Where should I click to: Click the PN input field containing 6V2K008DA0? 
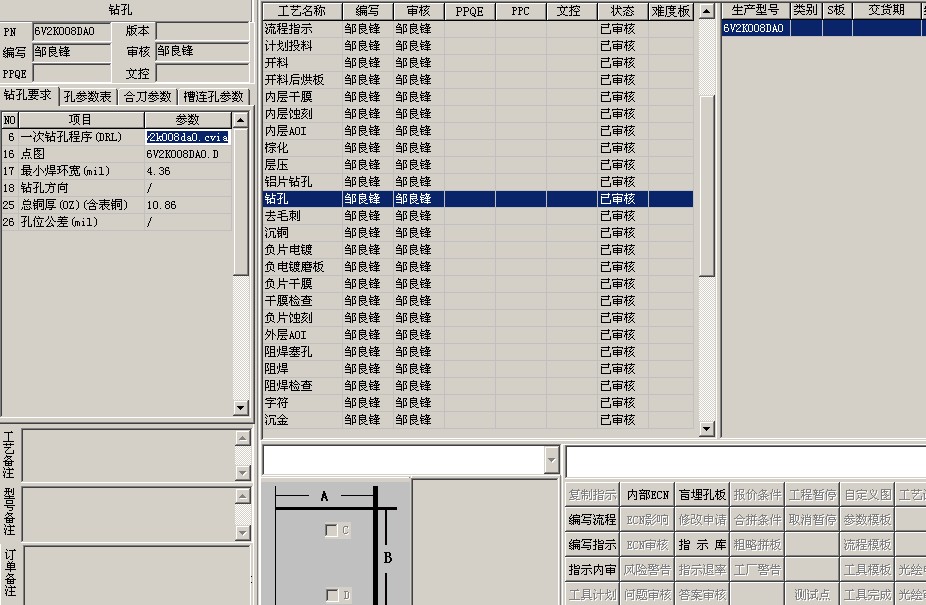point(71,31)
